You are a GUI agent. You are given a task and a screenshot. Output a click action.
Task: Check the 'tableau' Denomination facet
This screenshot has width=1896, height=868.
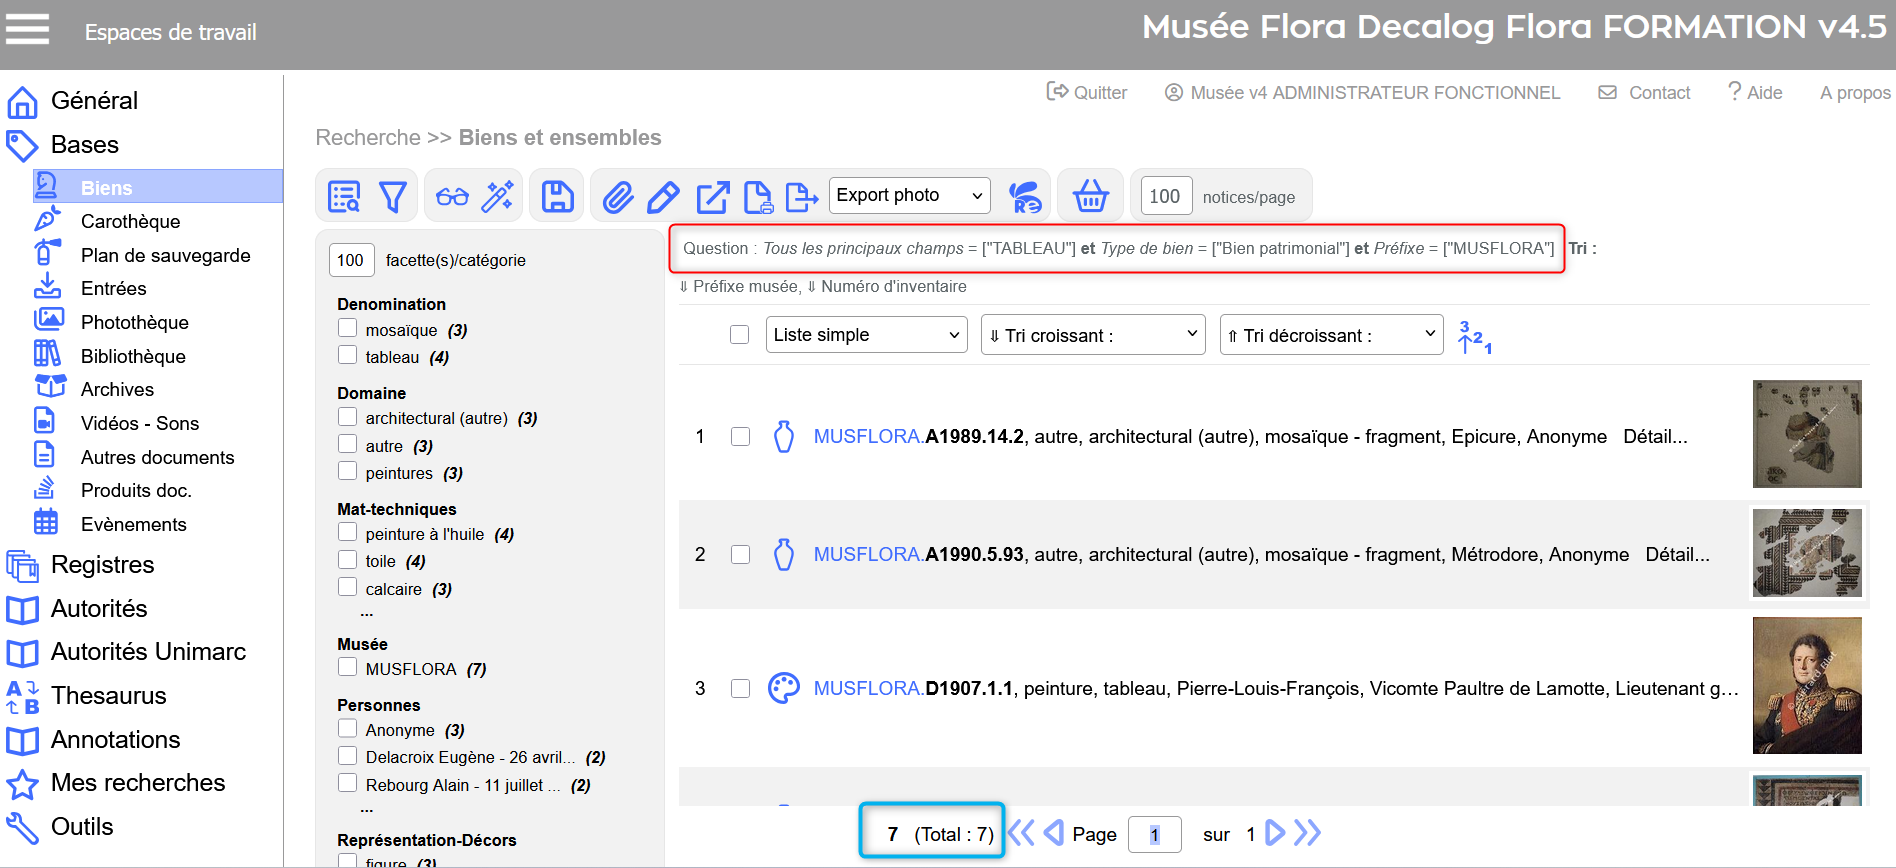[348, 355]
